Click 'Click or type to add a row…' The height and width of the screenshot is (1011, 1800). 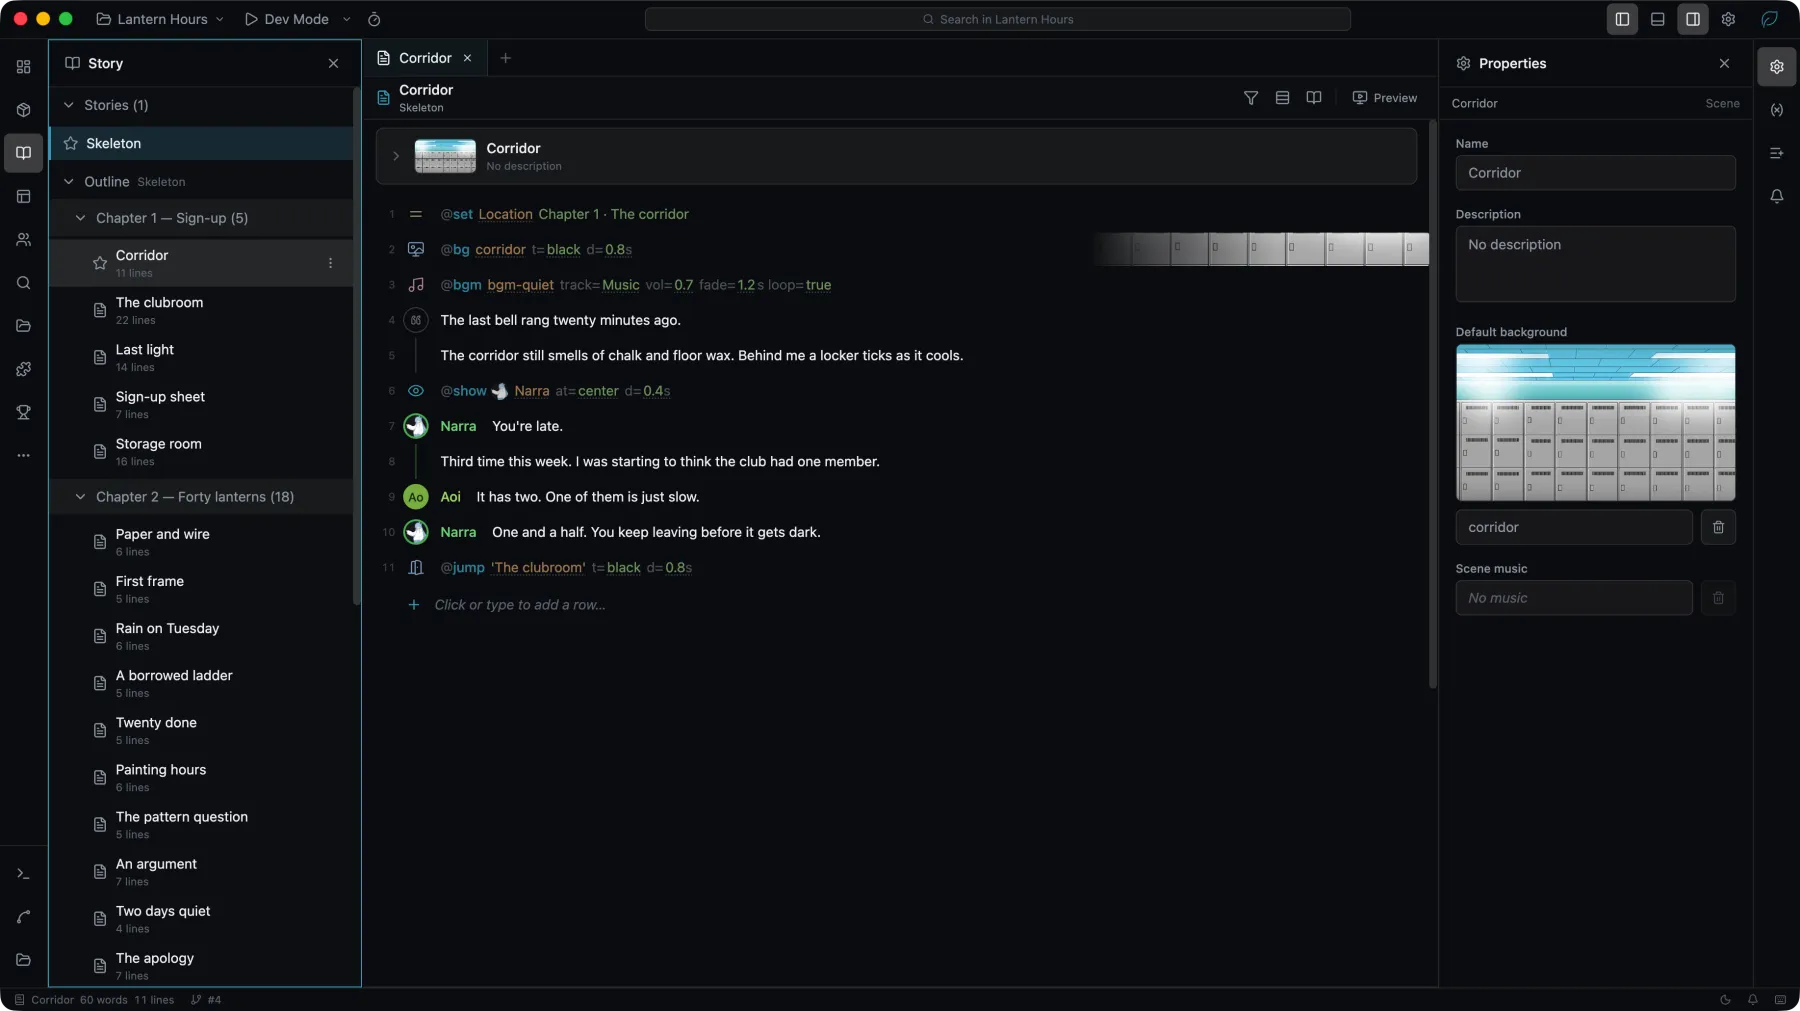tap(519, 605)
